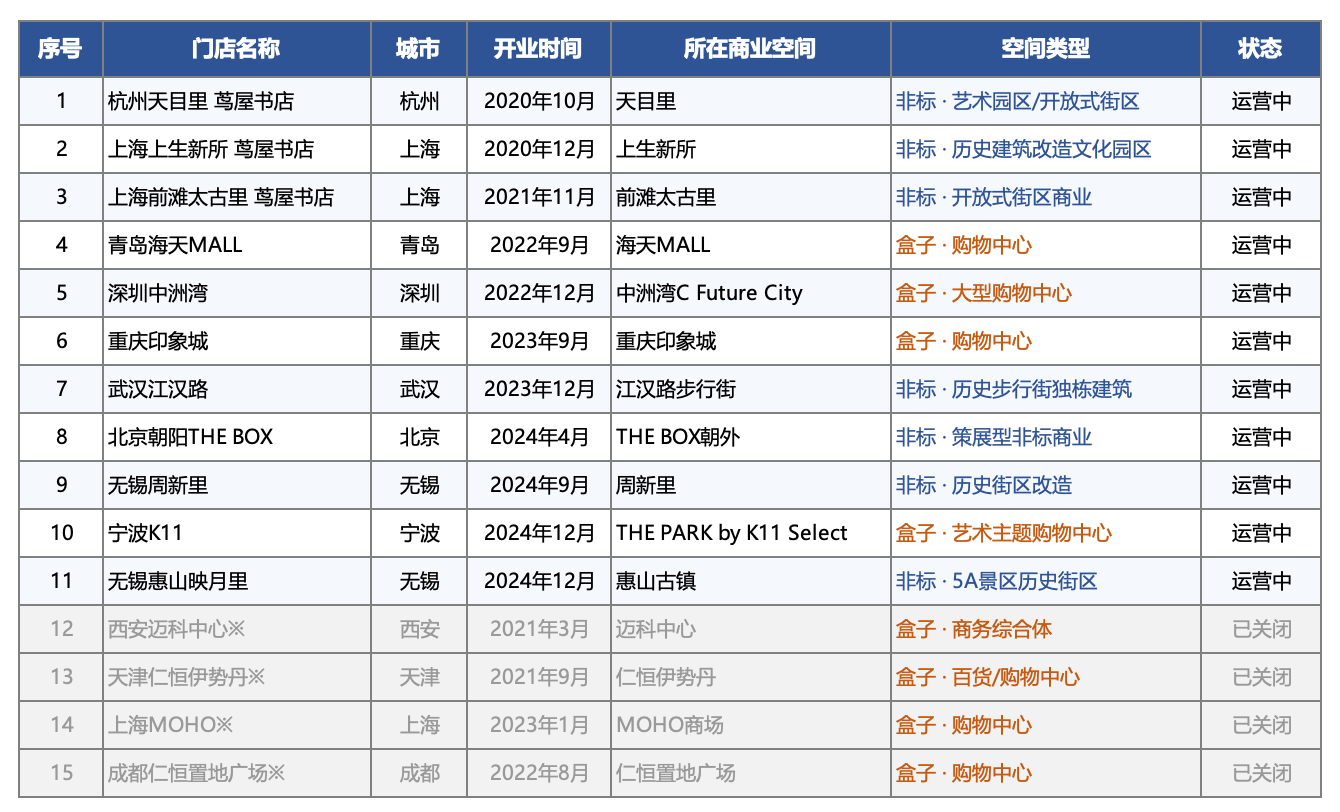Click 盒子 · 商务综合体 in row 12

[x=974, y=629]
